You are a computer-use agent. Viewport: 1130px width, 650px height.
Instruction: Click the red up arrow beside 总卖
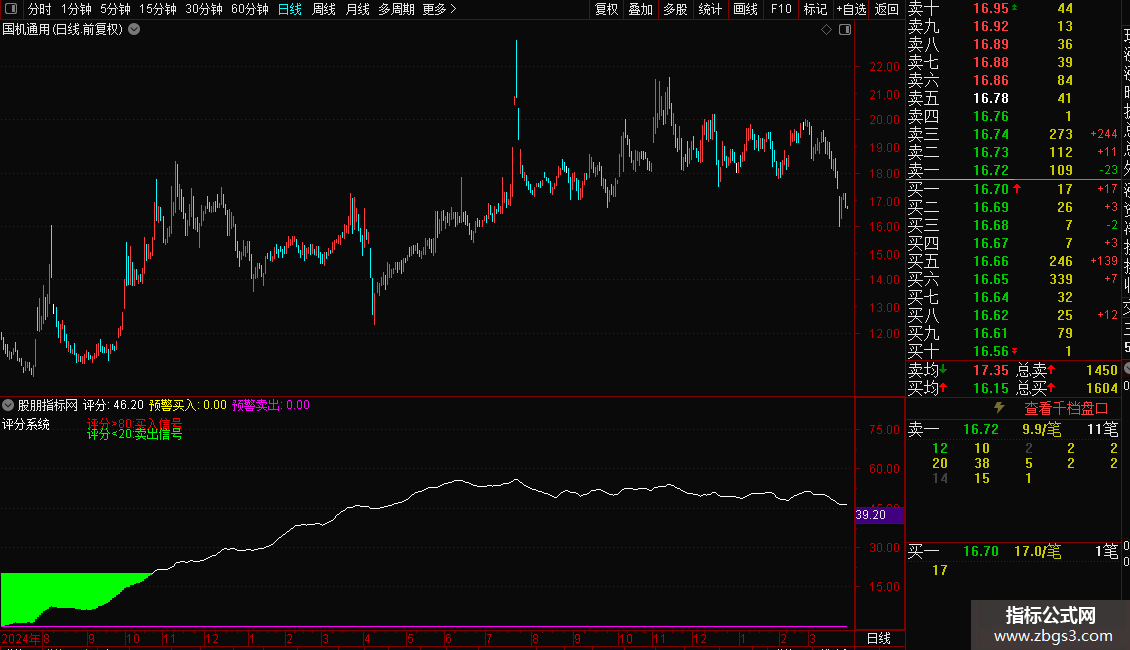click(1051, 370)
